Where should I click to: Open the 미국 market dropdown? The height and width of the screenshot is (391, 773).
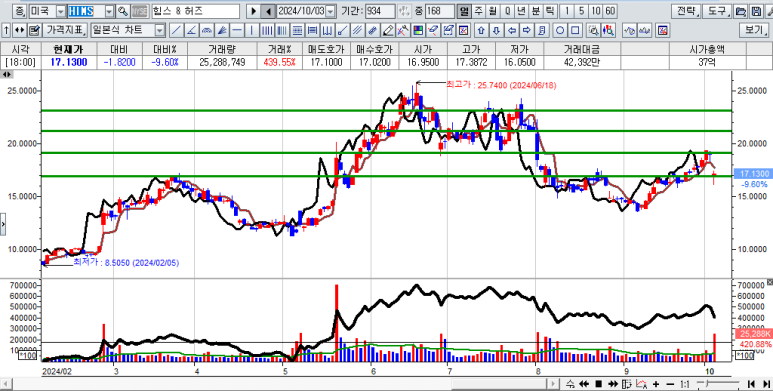(x=61, y=11)
